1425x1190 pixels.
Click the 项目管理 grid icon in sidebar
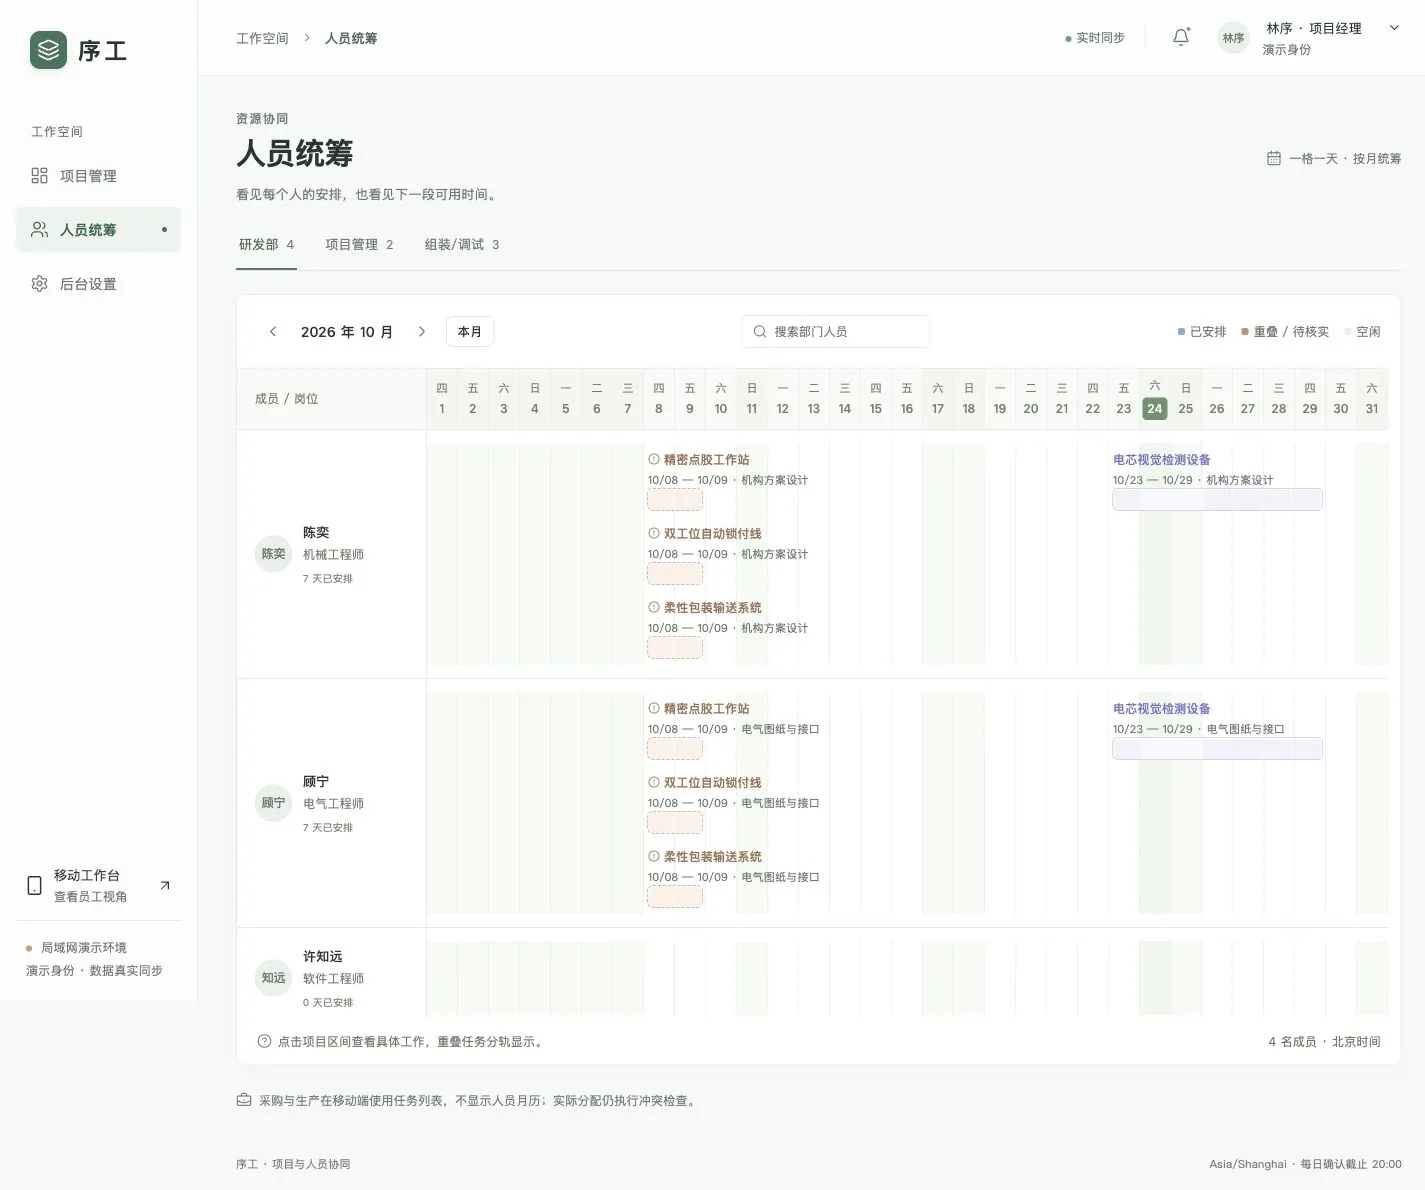(39, 176)
